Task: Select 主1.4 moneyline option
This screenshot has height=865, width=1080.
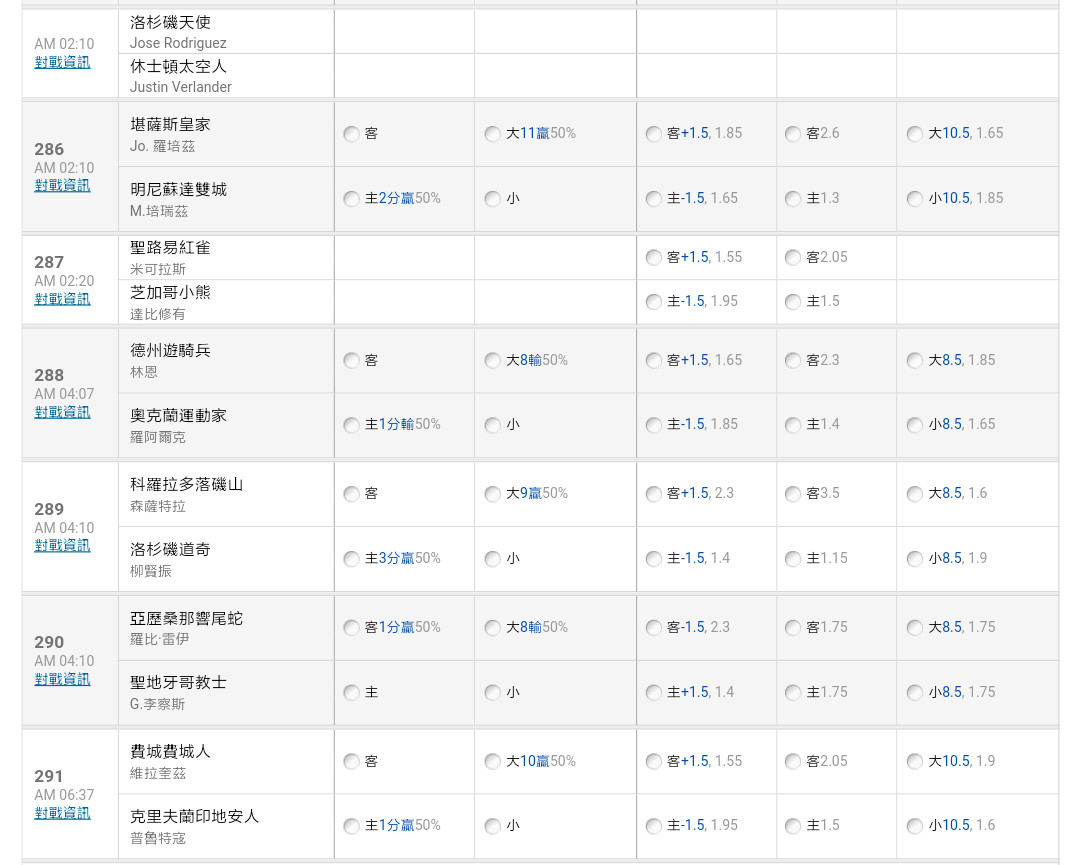Action: (793, 425)
